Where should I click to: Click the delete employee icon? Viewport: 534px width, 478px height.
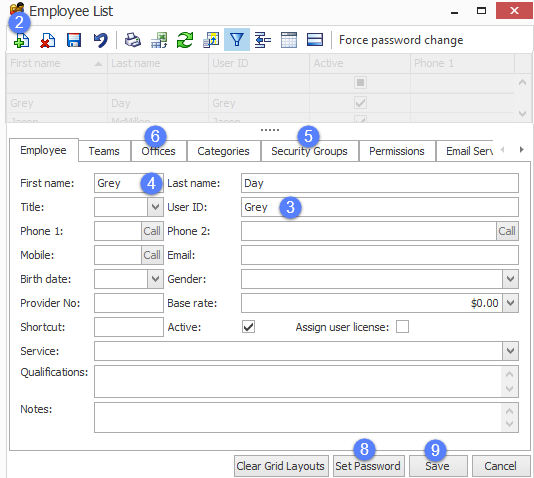(x=48, y=40)
